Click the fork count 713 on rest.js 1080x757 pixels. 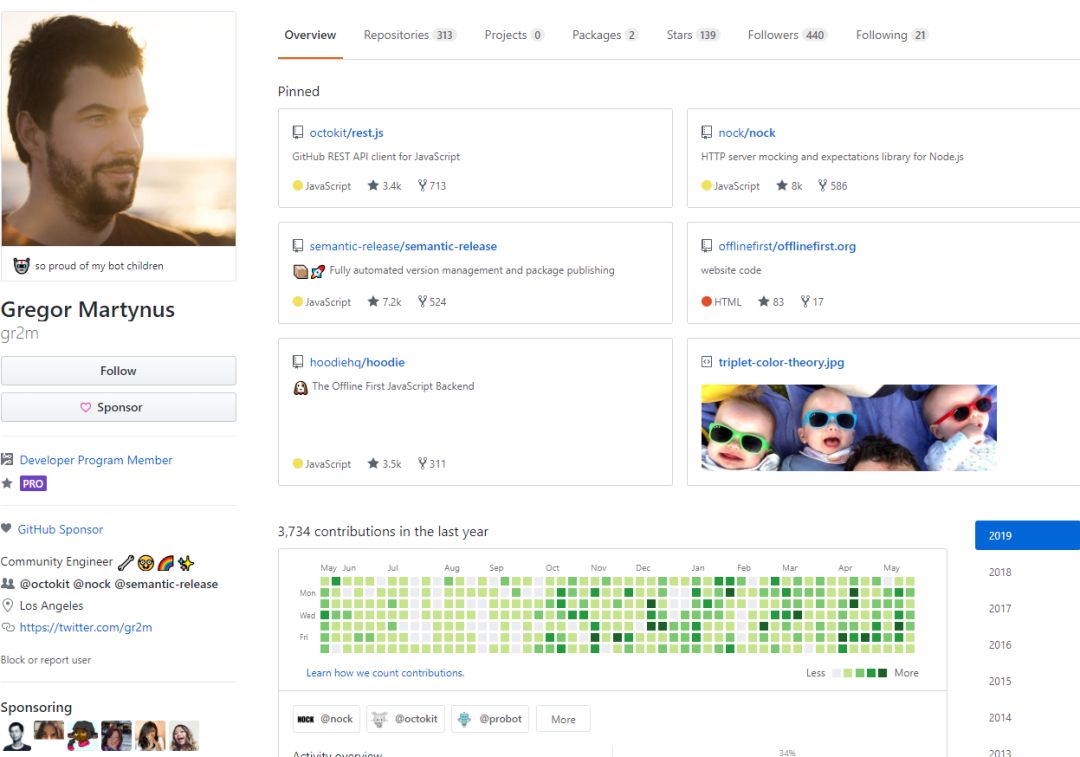(432, 185)
